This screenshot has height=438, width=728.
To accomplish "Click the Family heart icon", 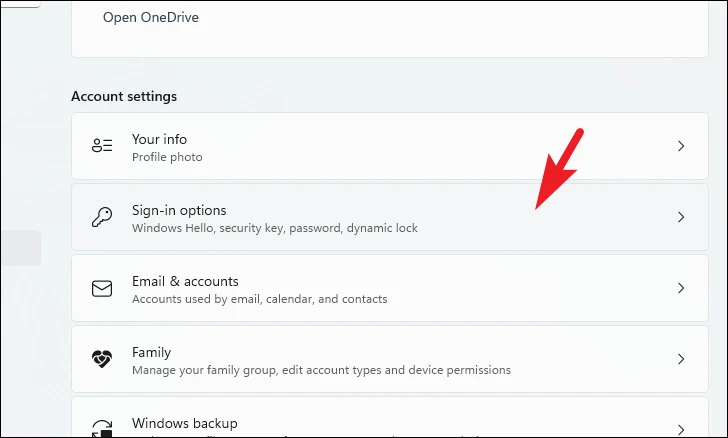I will [x=102, y=359].
